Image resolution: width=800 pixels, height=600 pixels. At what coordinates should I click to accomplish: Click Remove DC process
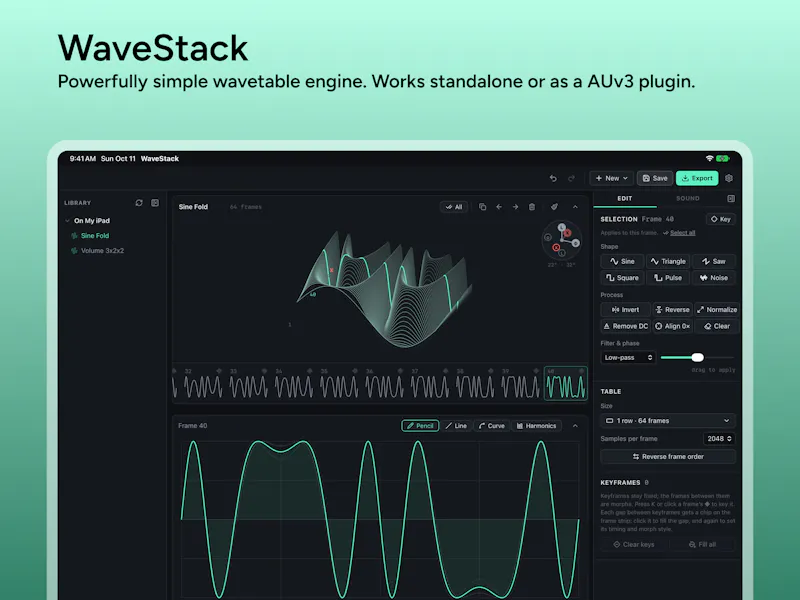(626, 326)
